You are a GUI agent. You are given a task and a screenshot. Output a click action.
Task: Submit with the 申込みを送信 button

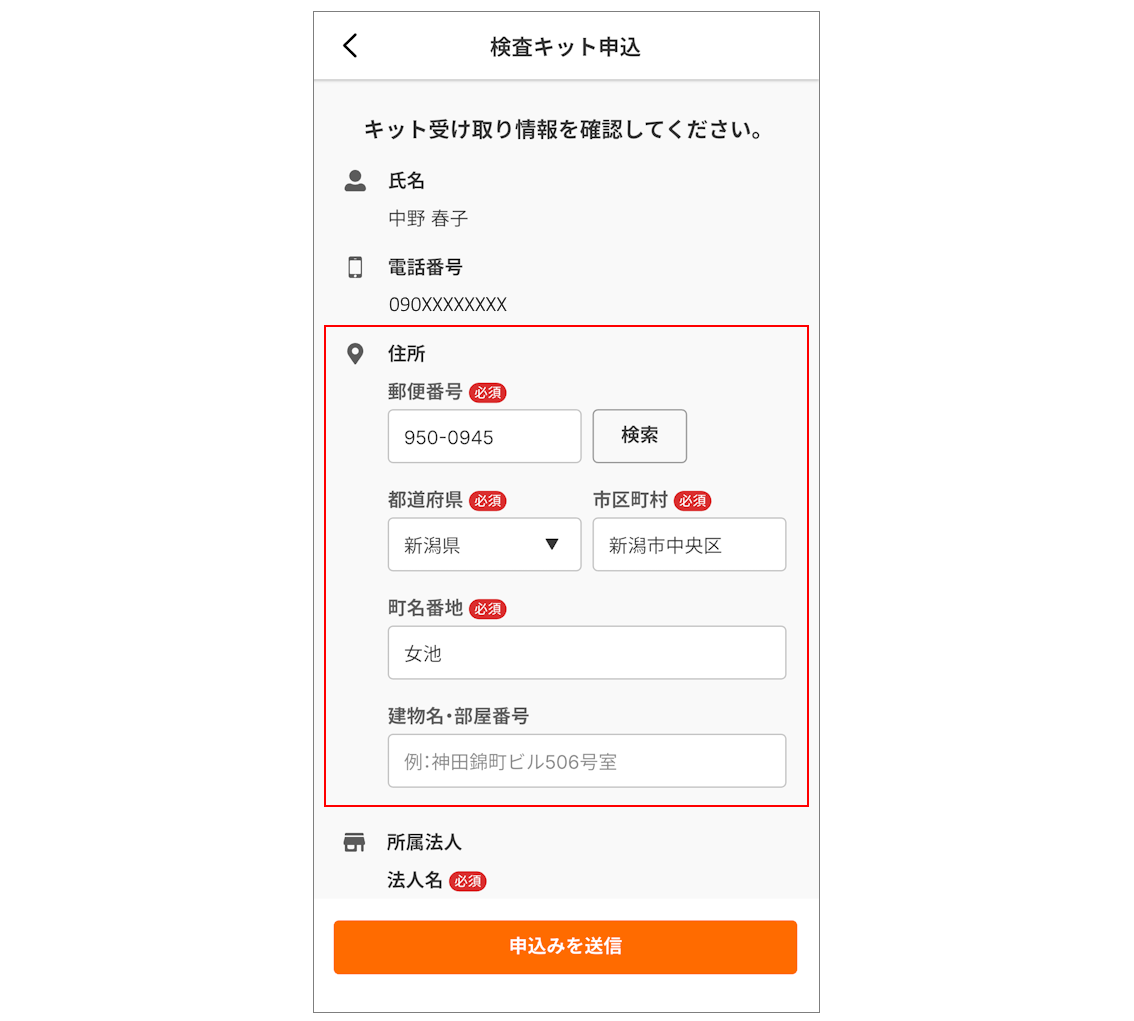(565, 947)
